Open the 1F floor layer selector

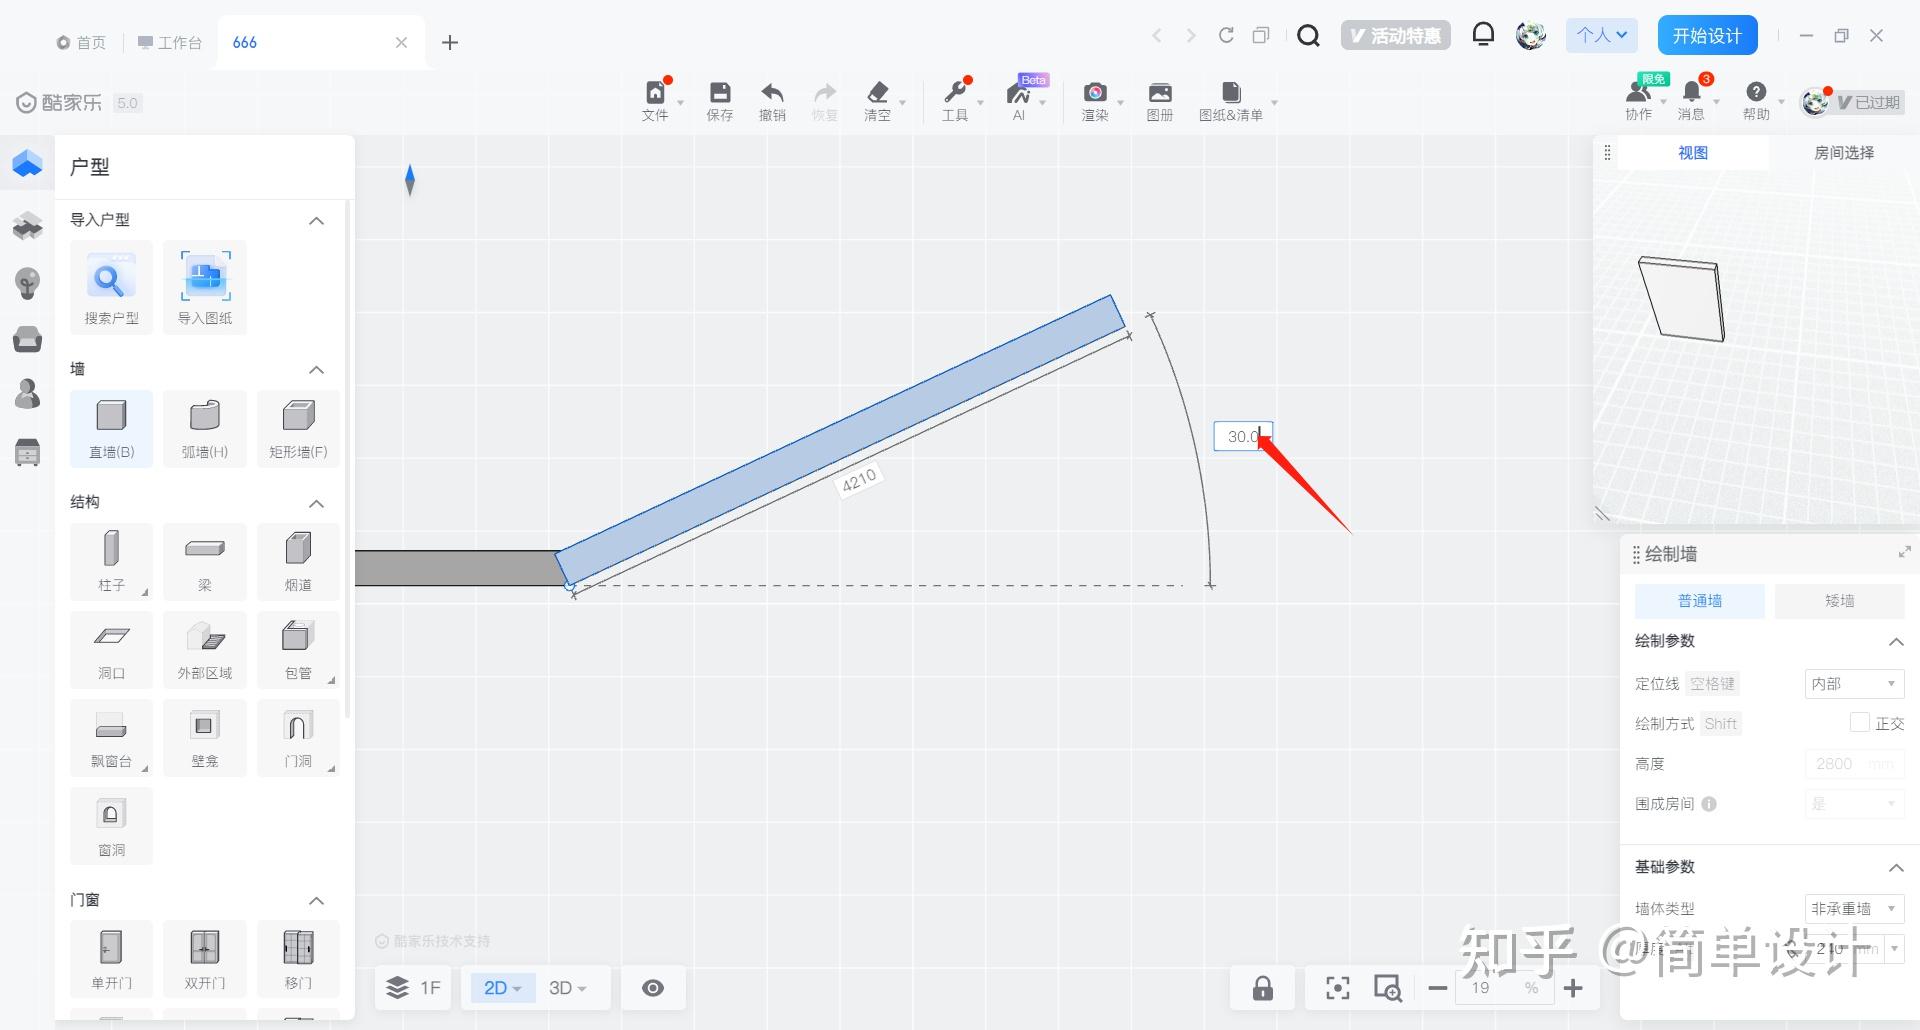point(413,988)
